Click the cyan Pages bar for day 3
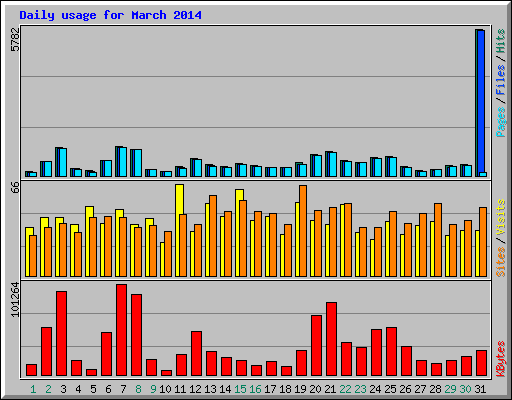This screenshot has width=512, height=400. pos(63,163)
